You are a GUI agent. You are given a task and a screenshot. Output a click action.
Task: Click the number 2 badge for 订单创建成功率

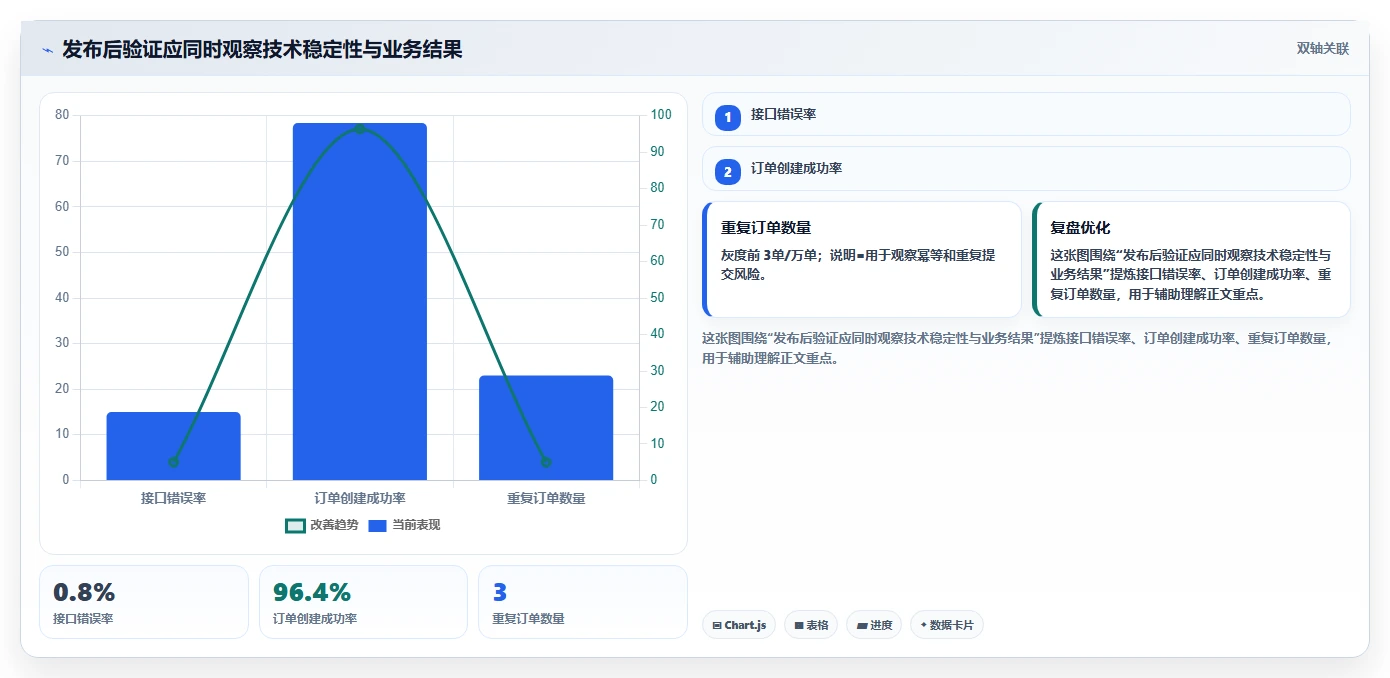(x=728, y=172)
